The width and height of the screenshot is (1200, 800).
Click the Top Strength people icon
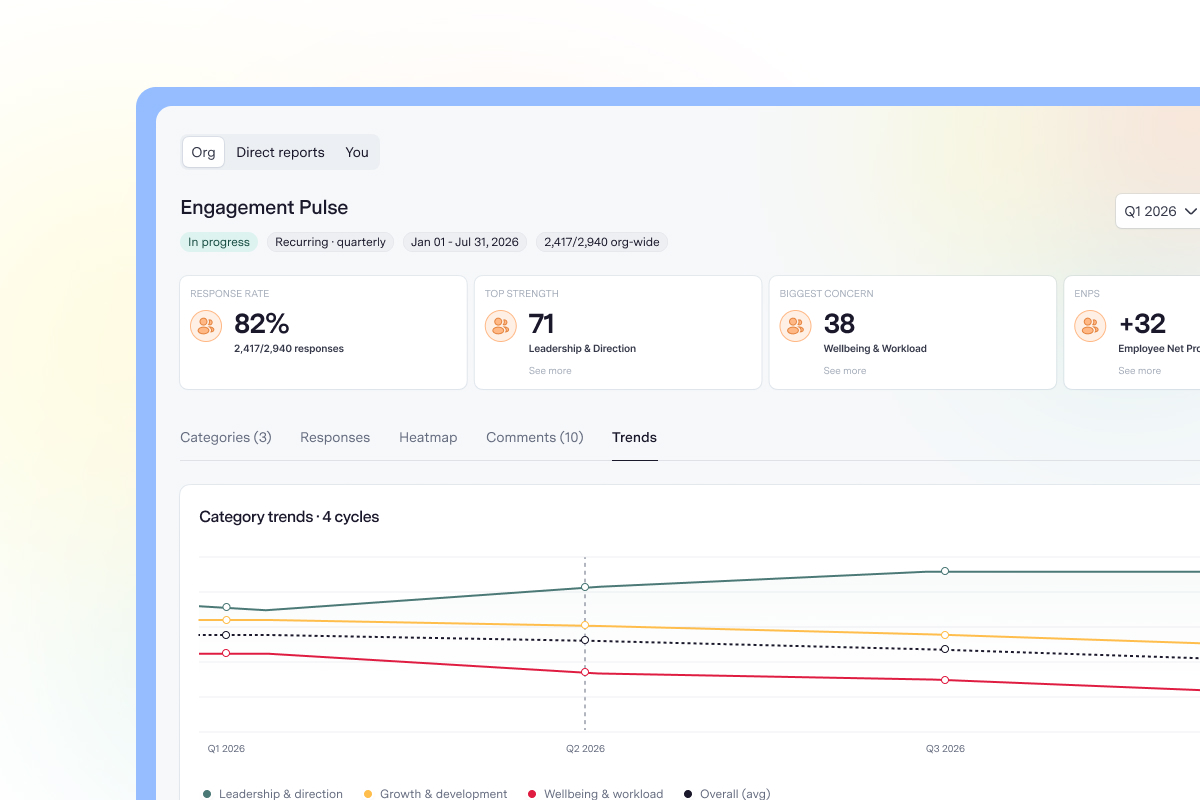pos(501,326)
